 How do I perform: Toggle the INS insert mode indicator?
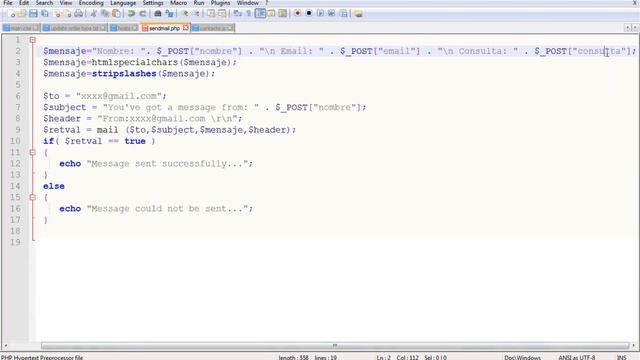coord(622,358)
